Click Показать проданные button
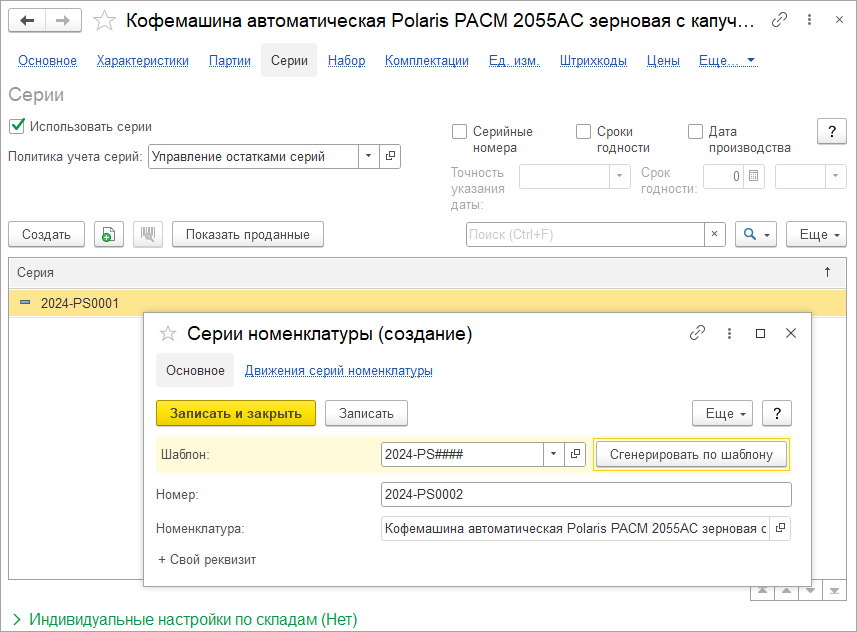This screenshot has height=632, width=857. click(248, 235)
